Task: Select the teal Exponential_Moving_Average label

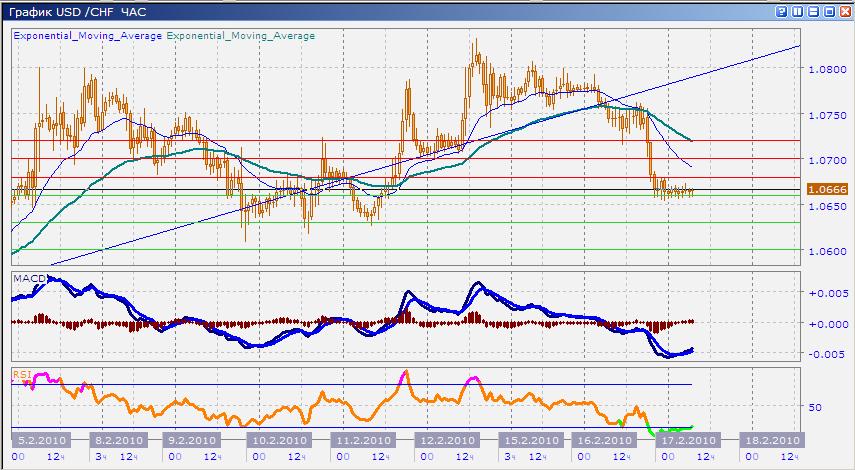Action: pos(240,36)
